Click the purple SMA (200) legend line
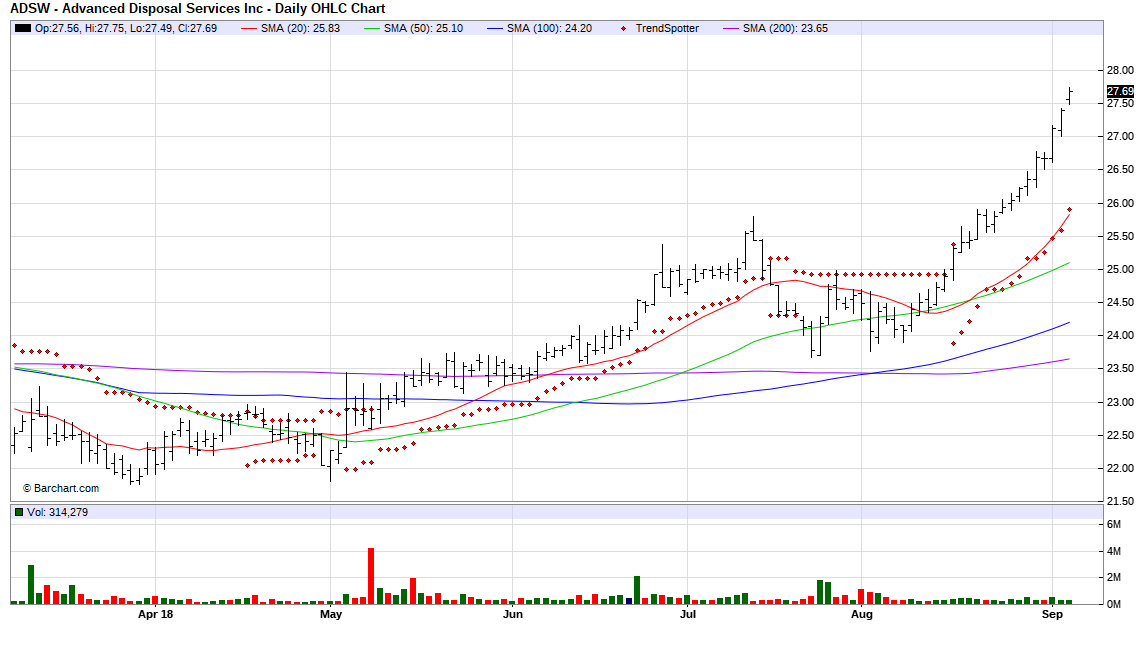 [x=731, y=28]
